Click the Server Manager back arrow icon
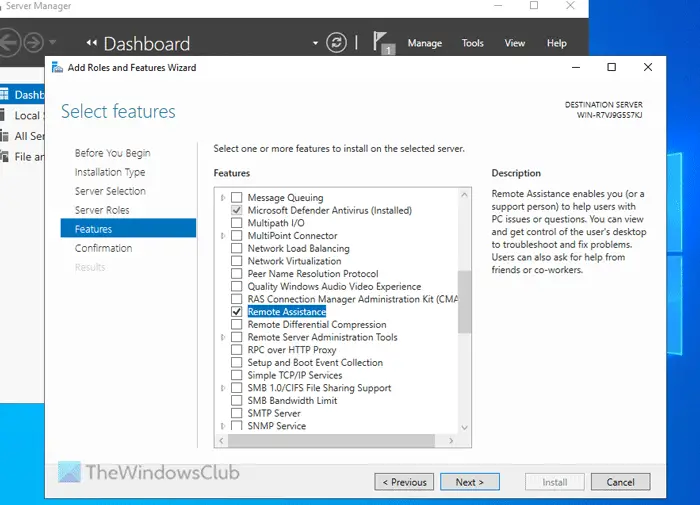700x505 pixels. [9, 43]
